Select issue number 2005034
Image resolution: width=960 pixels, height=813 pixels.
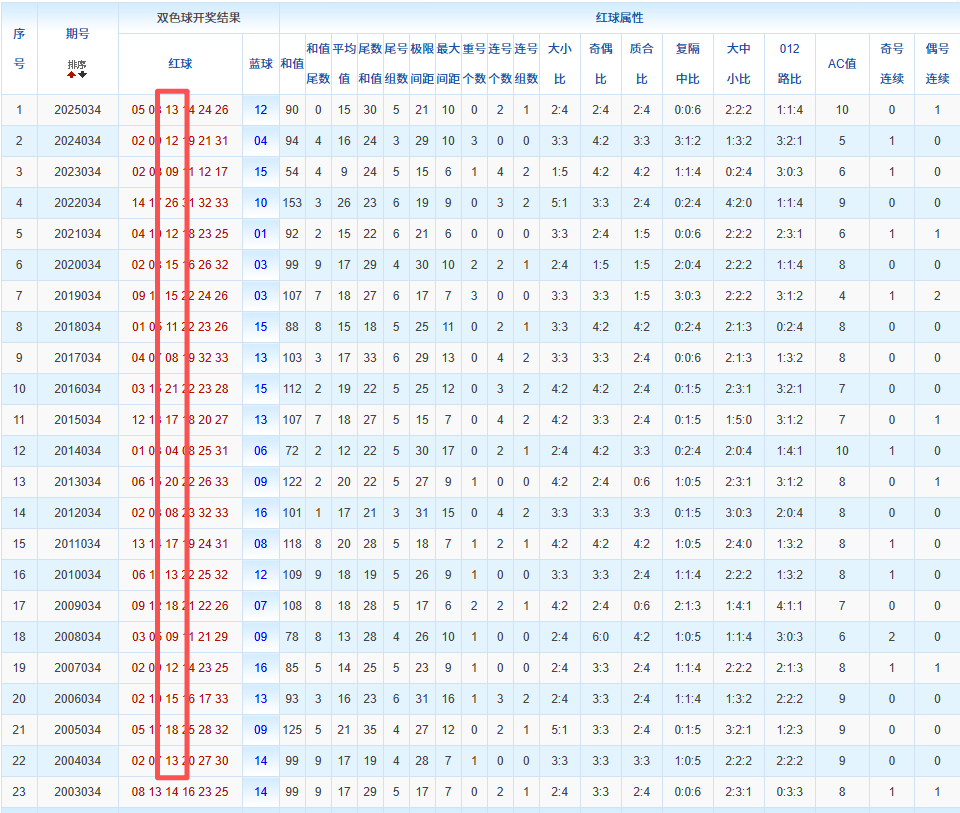(x=77, y=730)
